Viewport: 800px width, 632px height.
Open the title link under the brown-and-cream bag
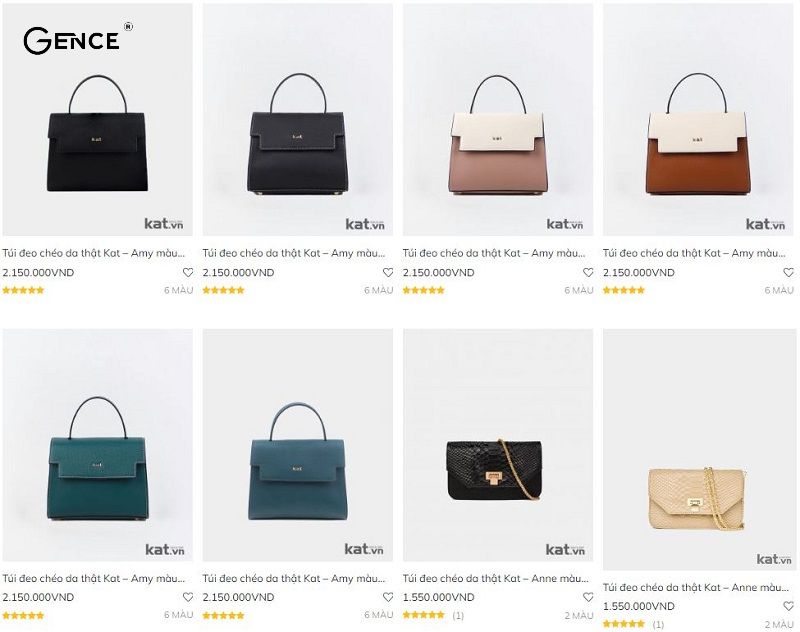694,253
